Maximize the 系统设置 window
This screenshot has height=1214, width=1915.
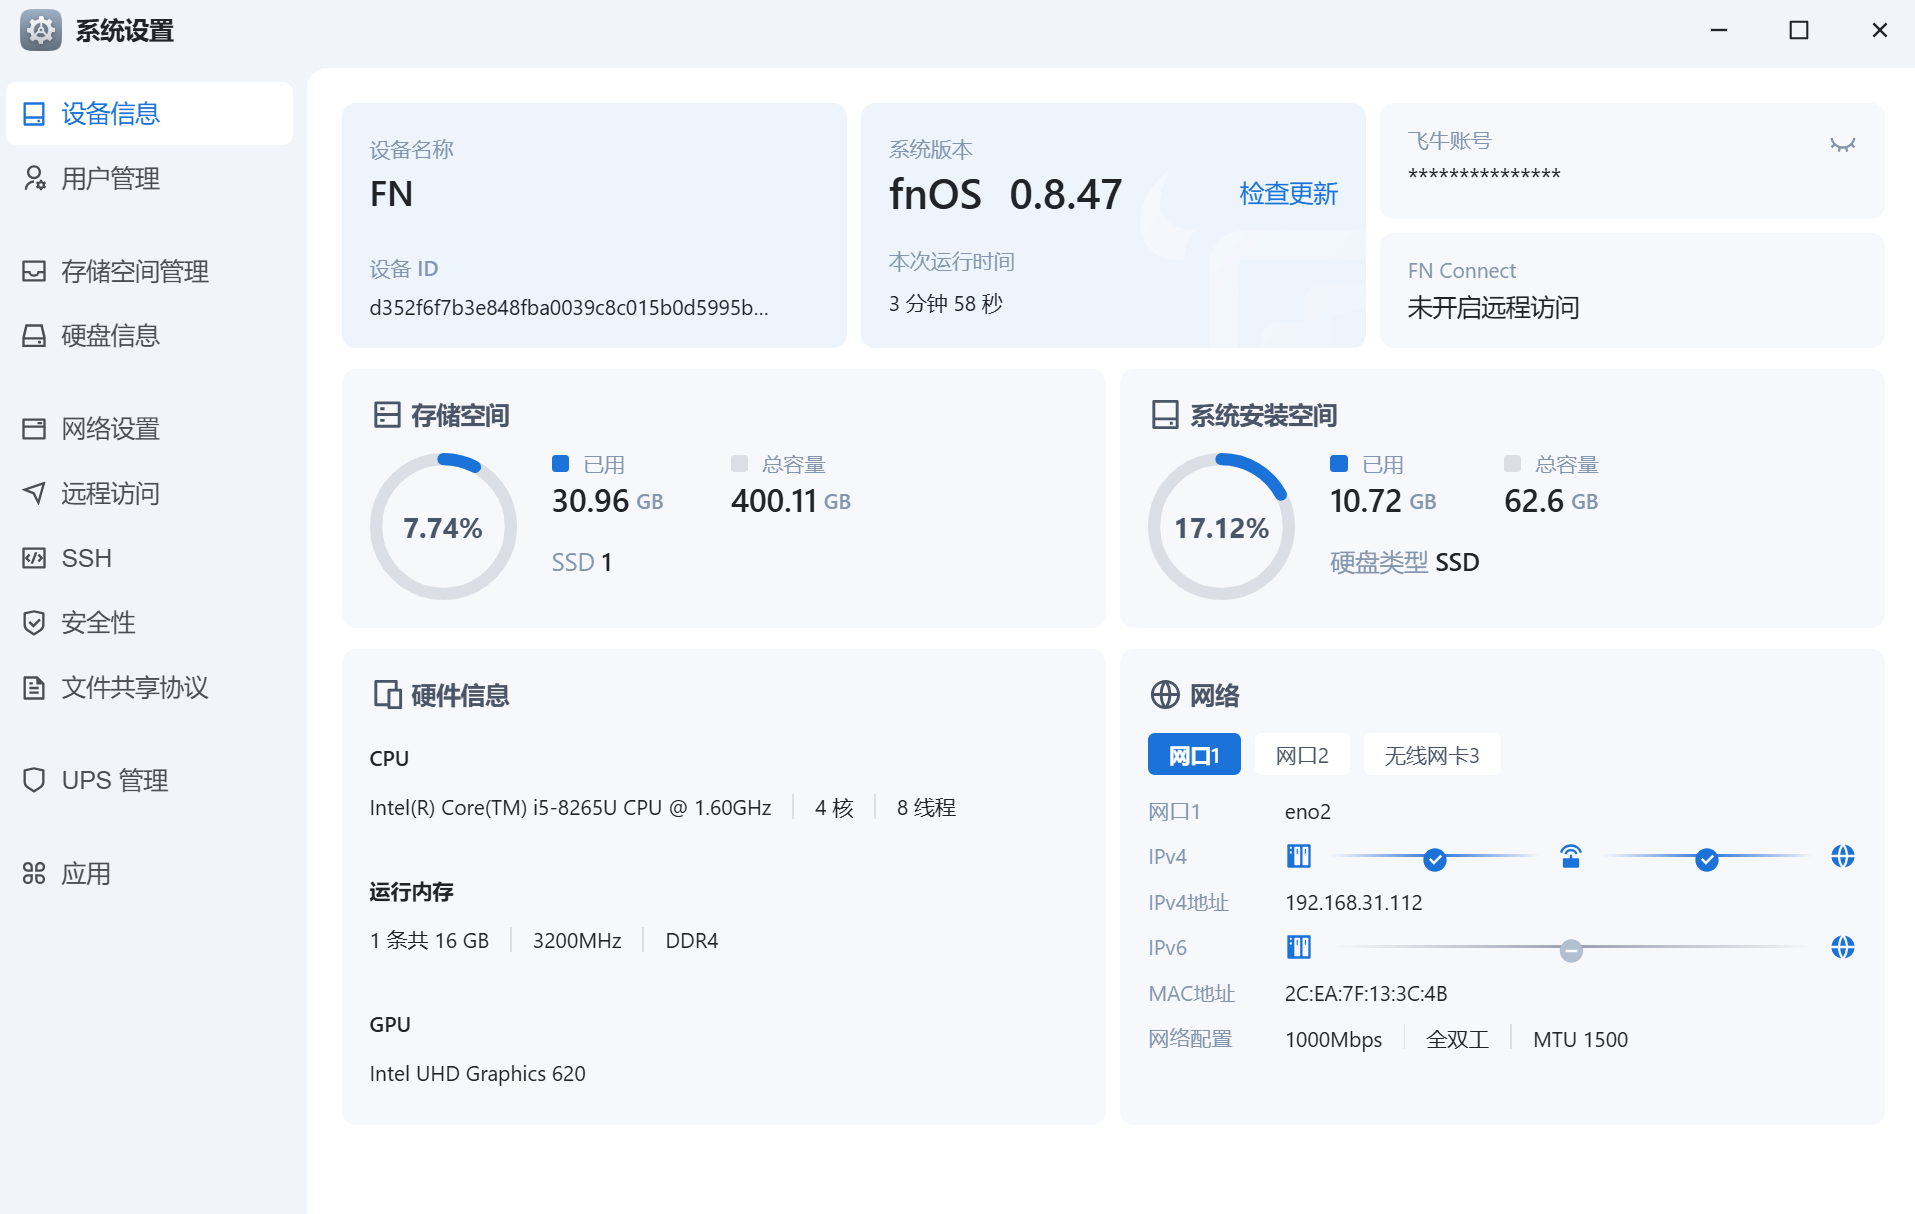tap(1799, 30)
